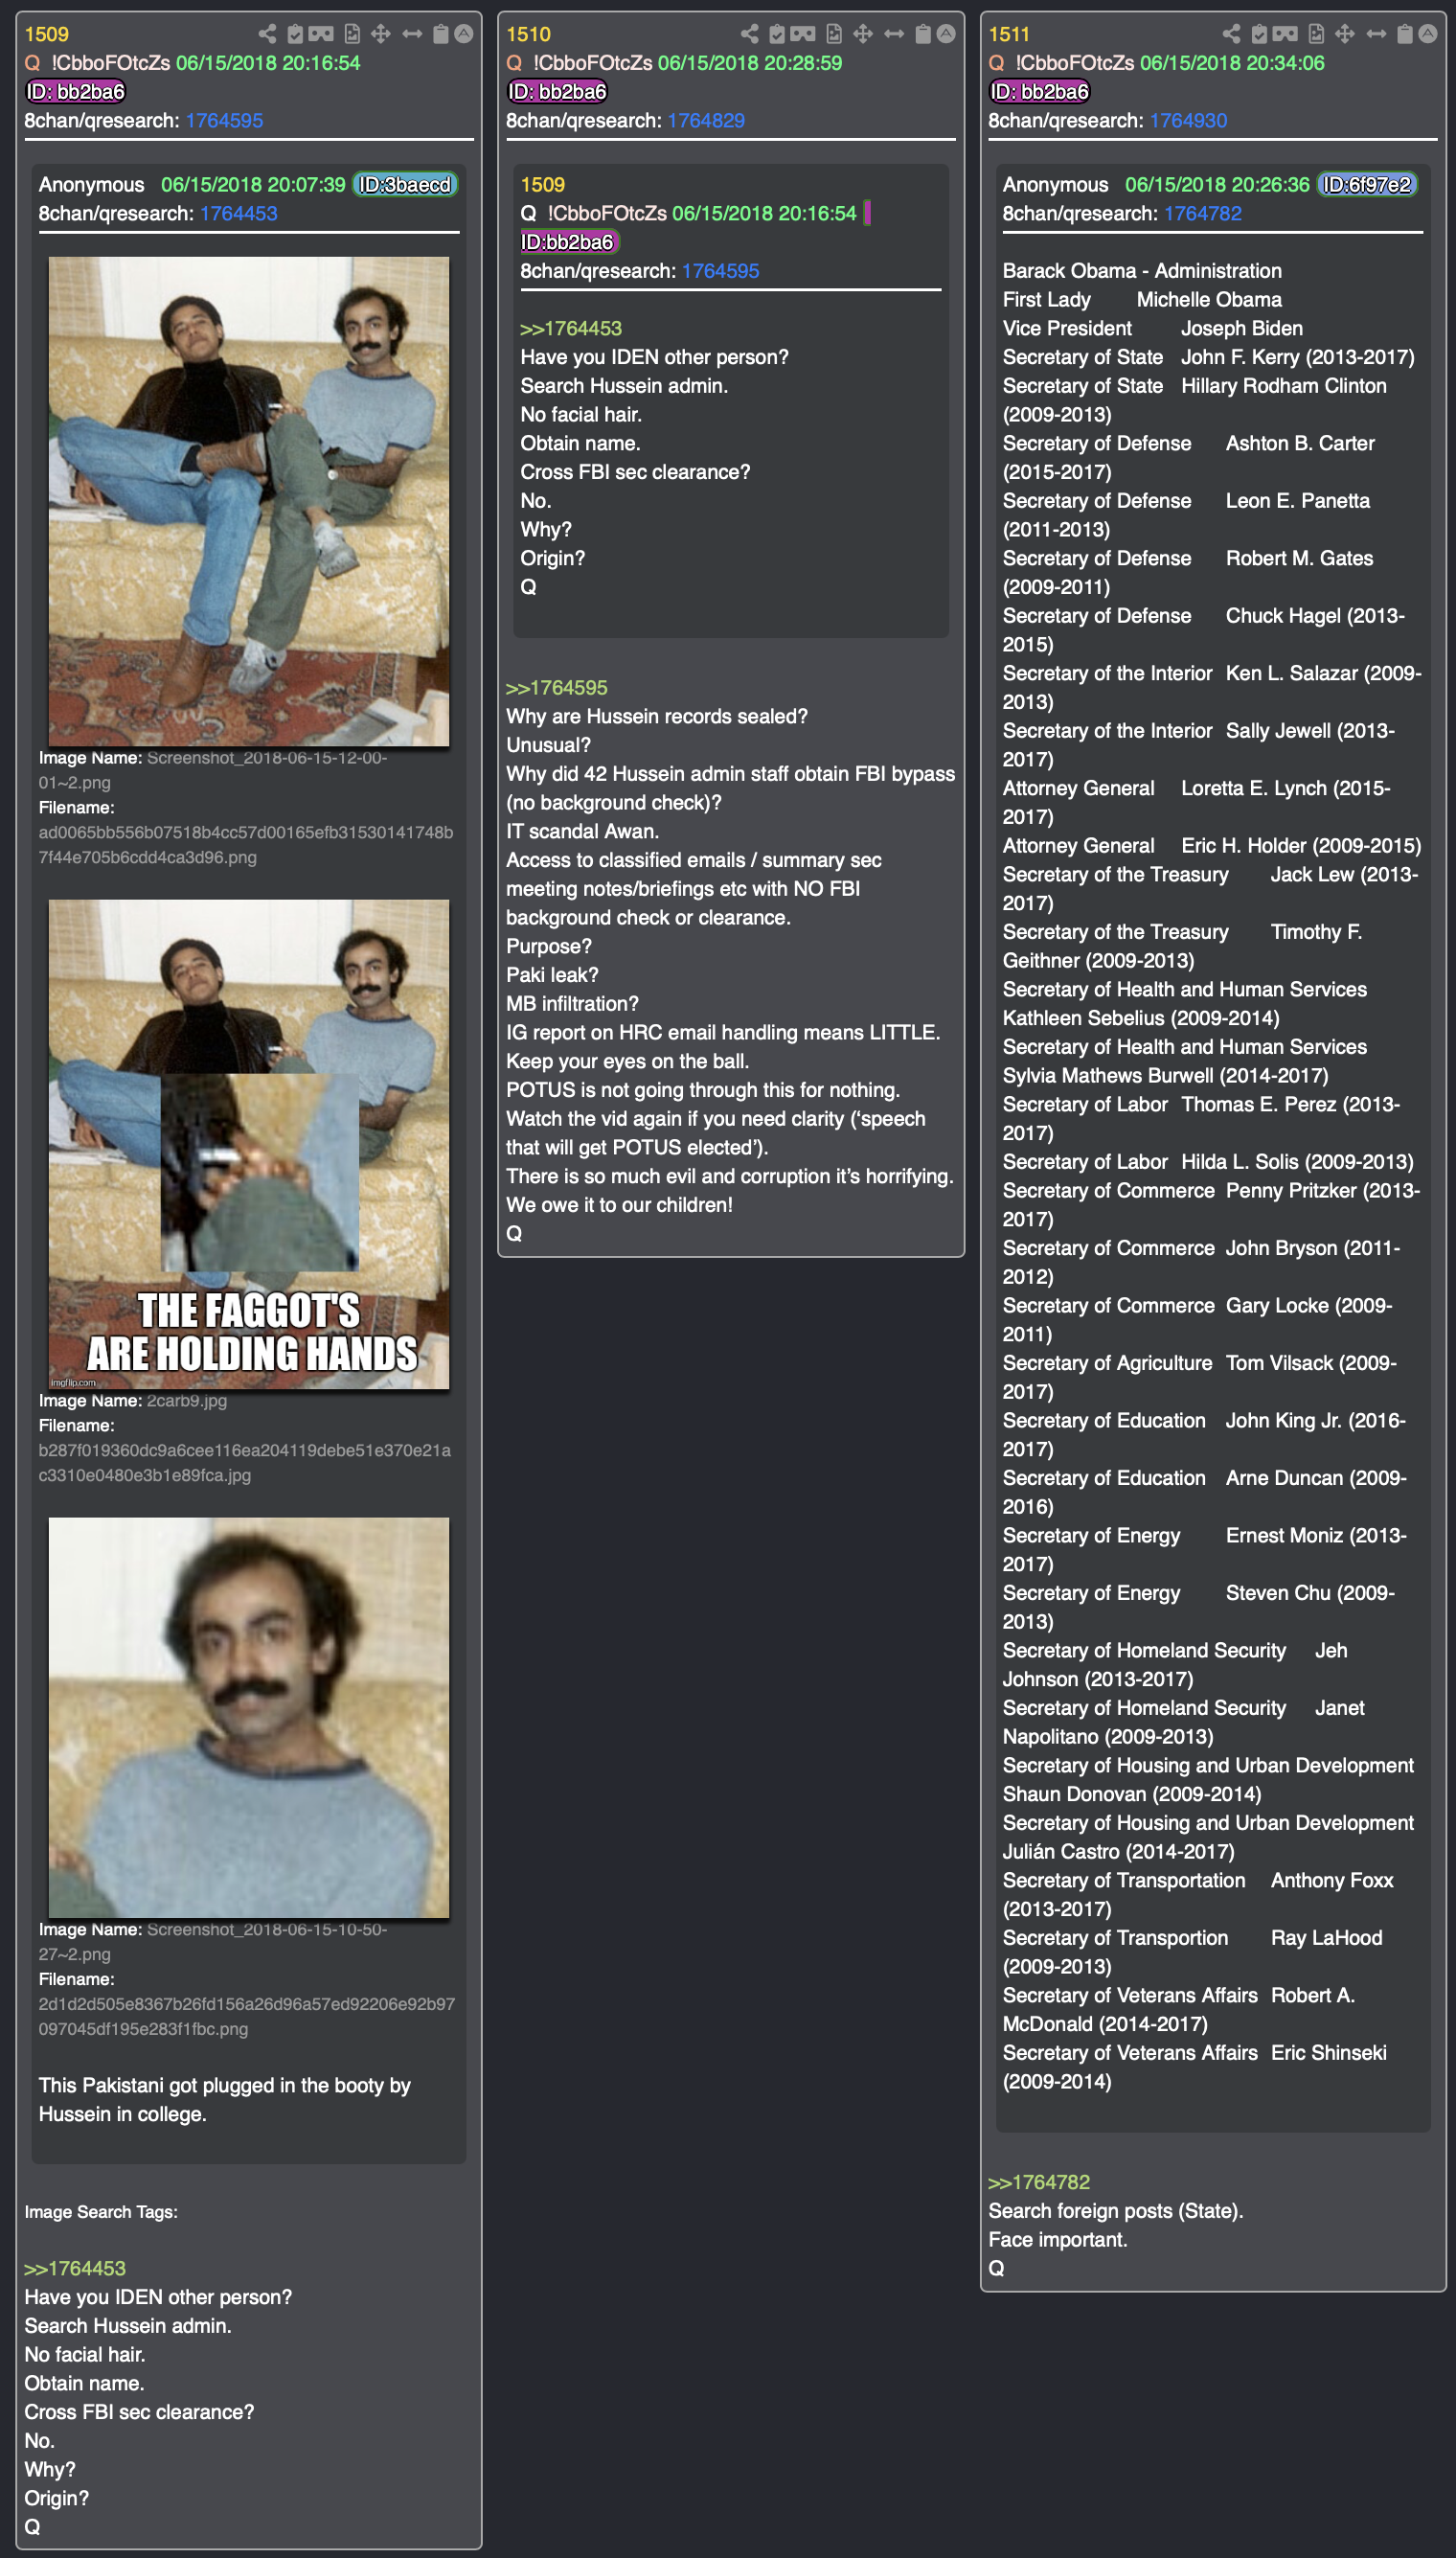This screenshot has height=2558, width=1456.
Task: Click the image-file icon on post 1509
Action: coord(352,34)
